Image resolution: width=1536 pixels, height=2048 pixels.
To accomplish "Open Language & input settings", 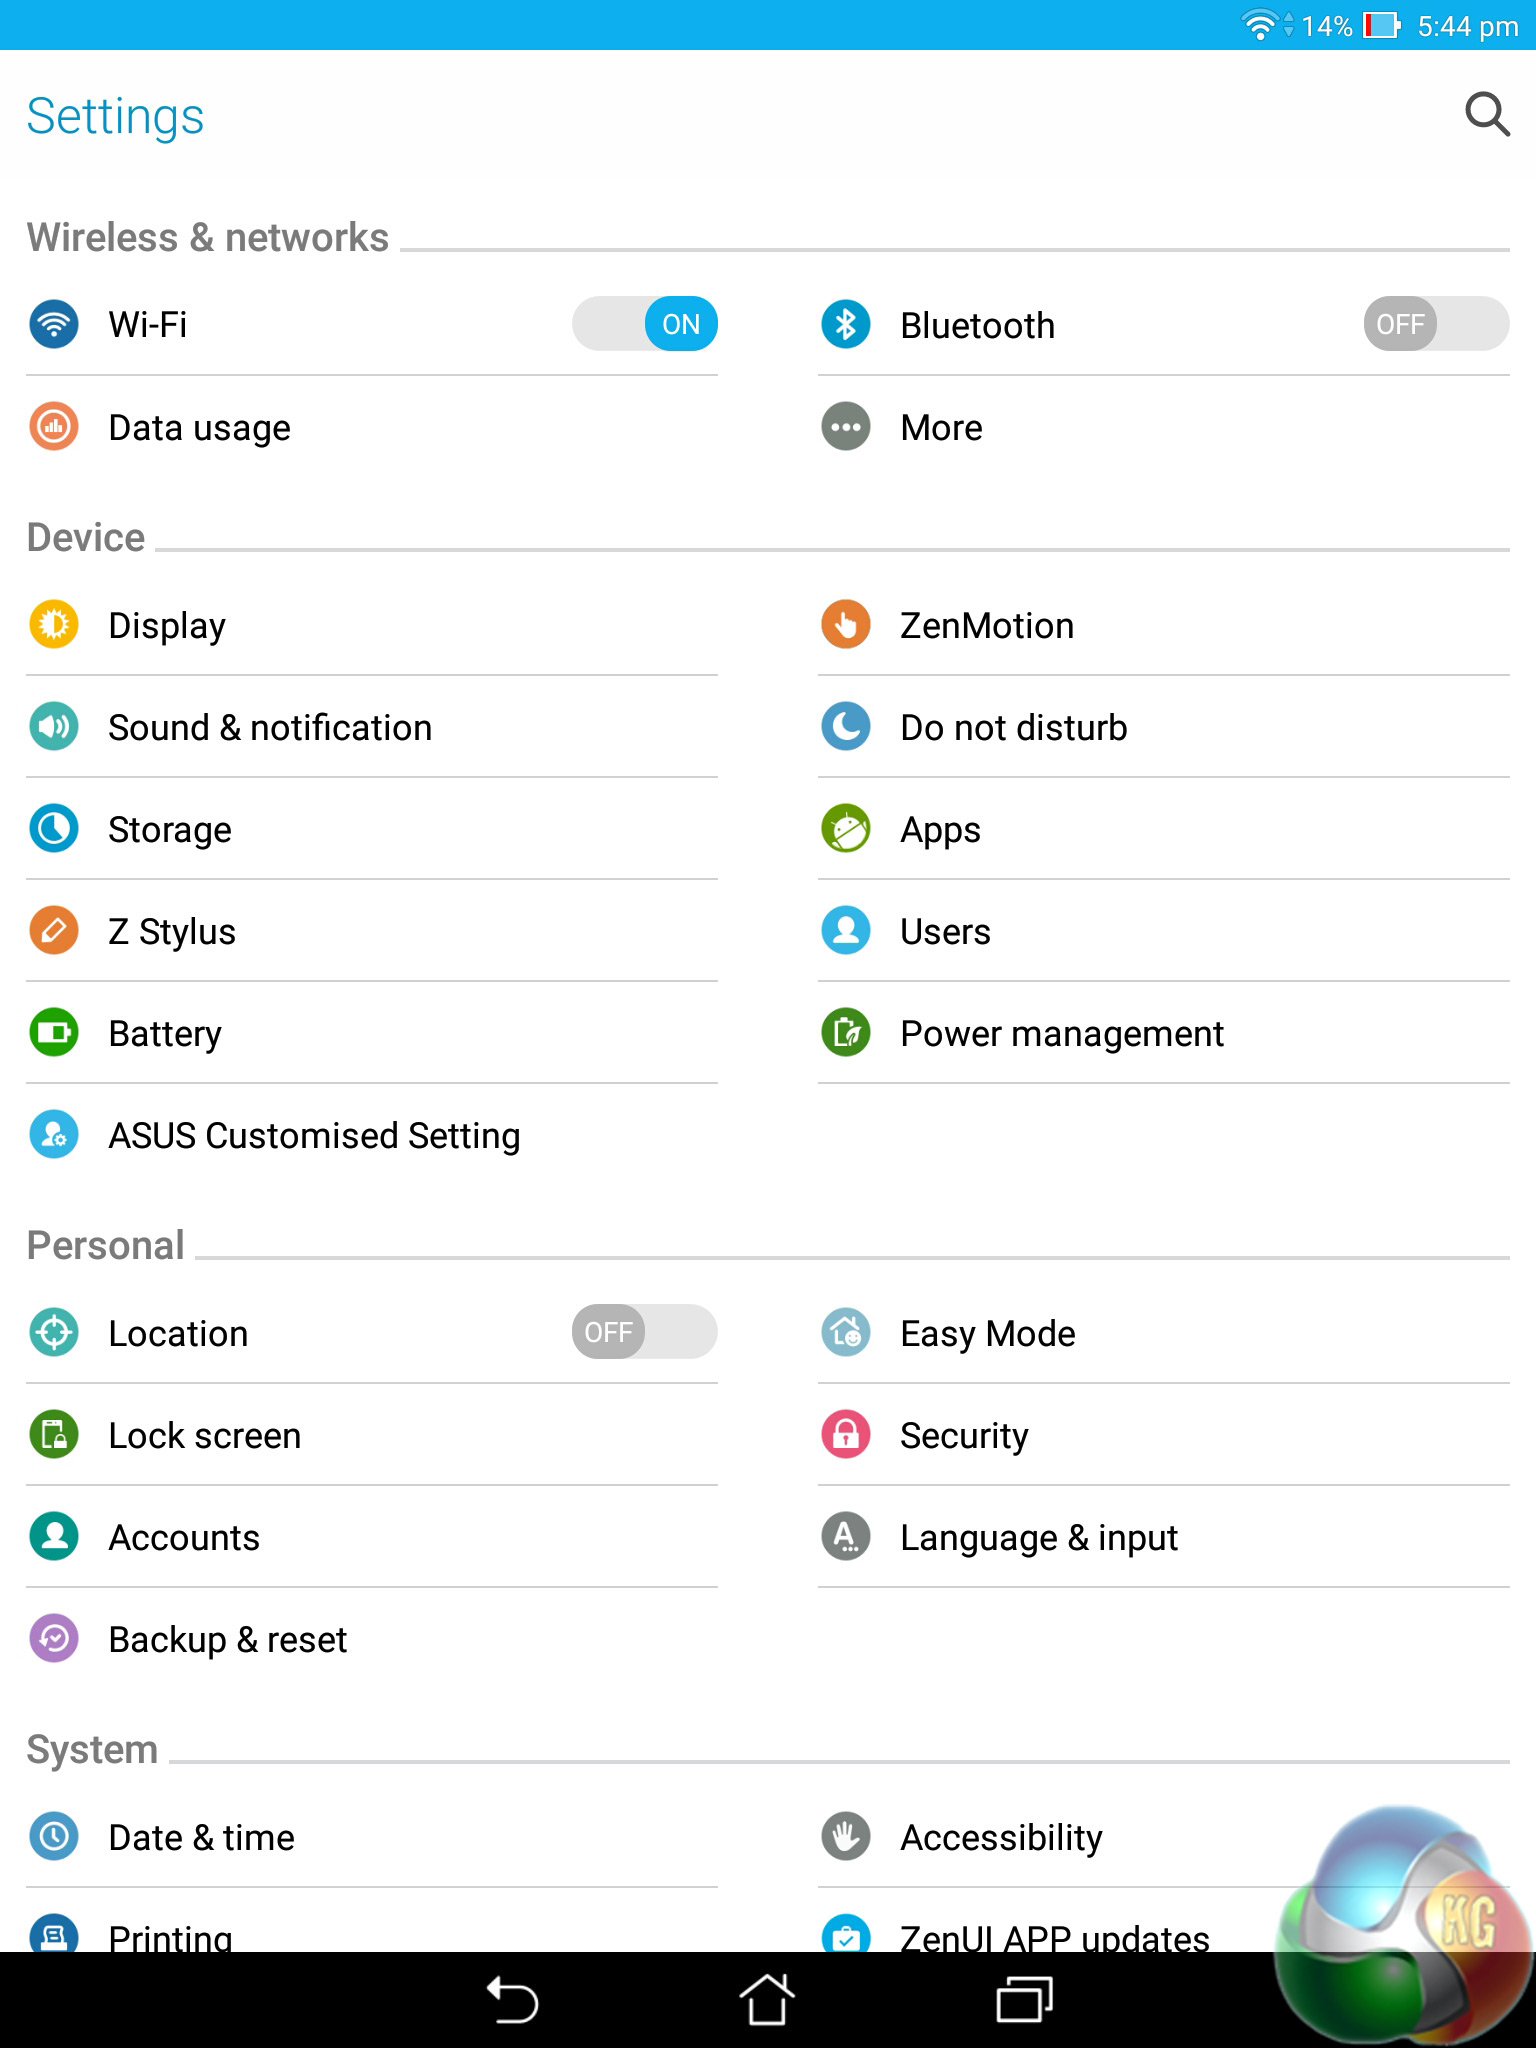I will [x=1038, y=1537].
